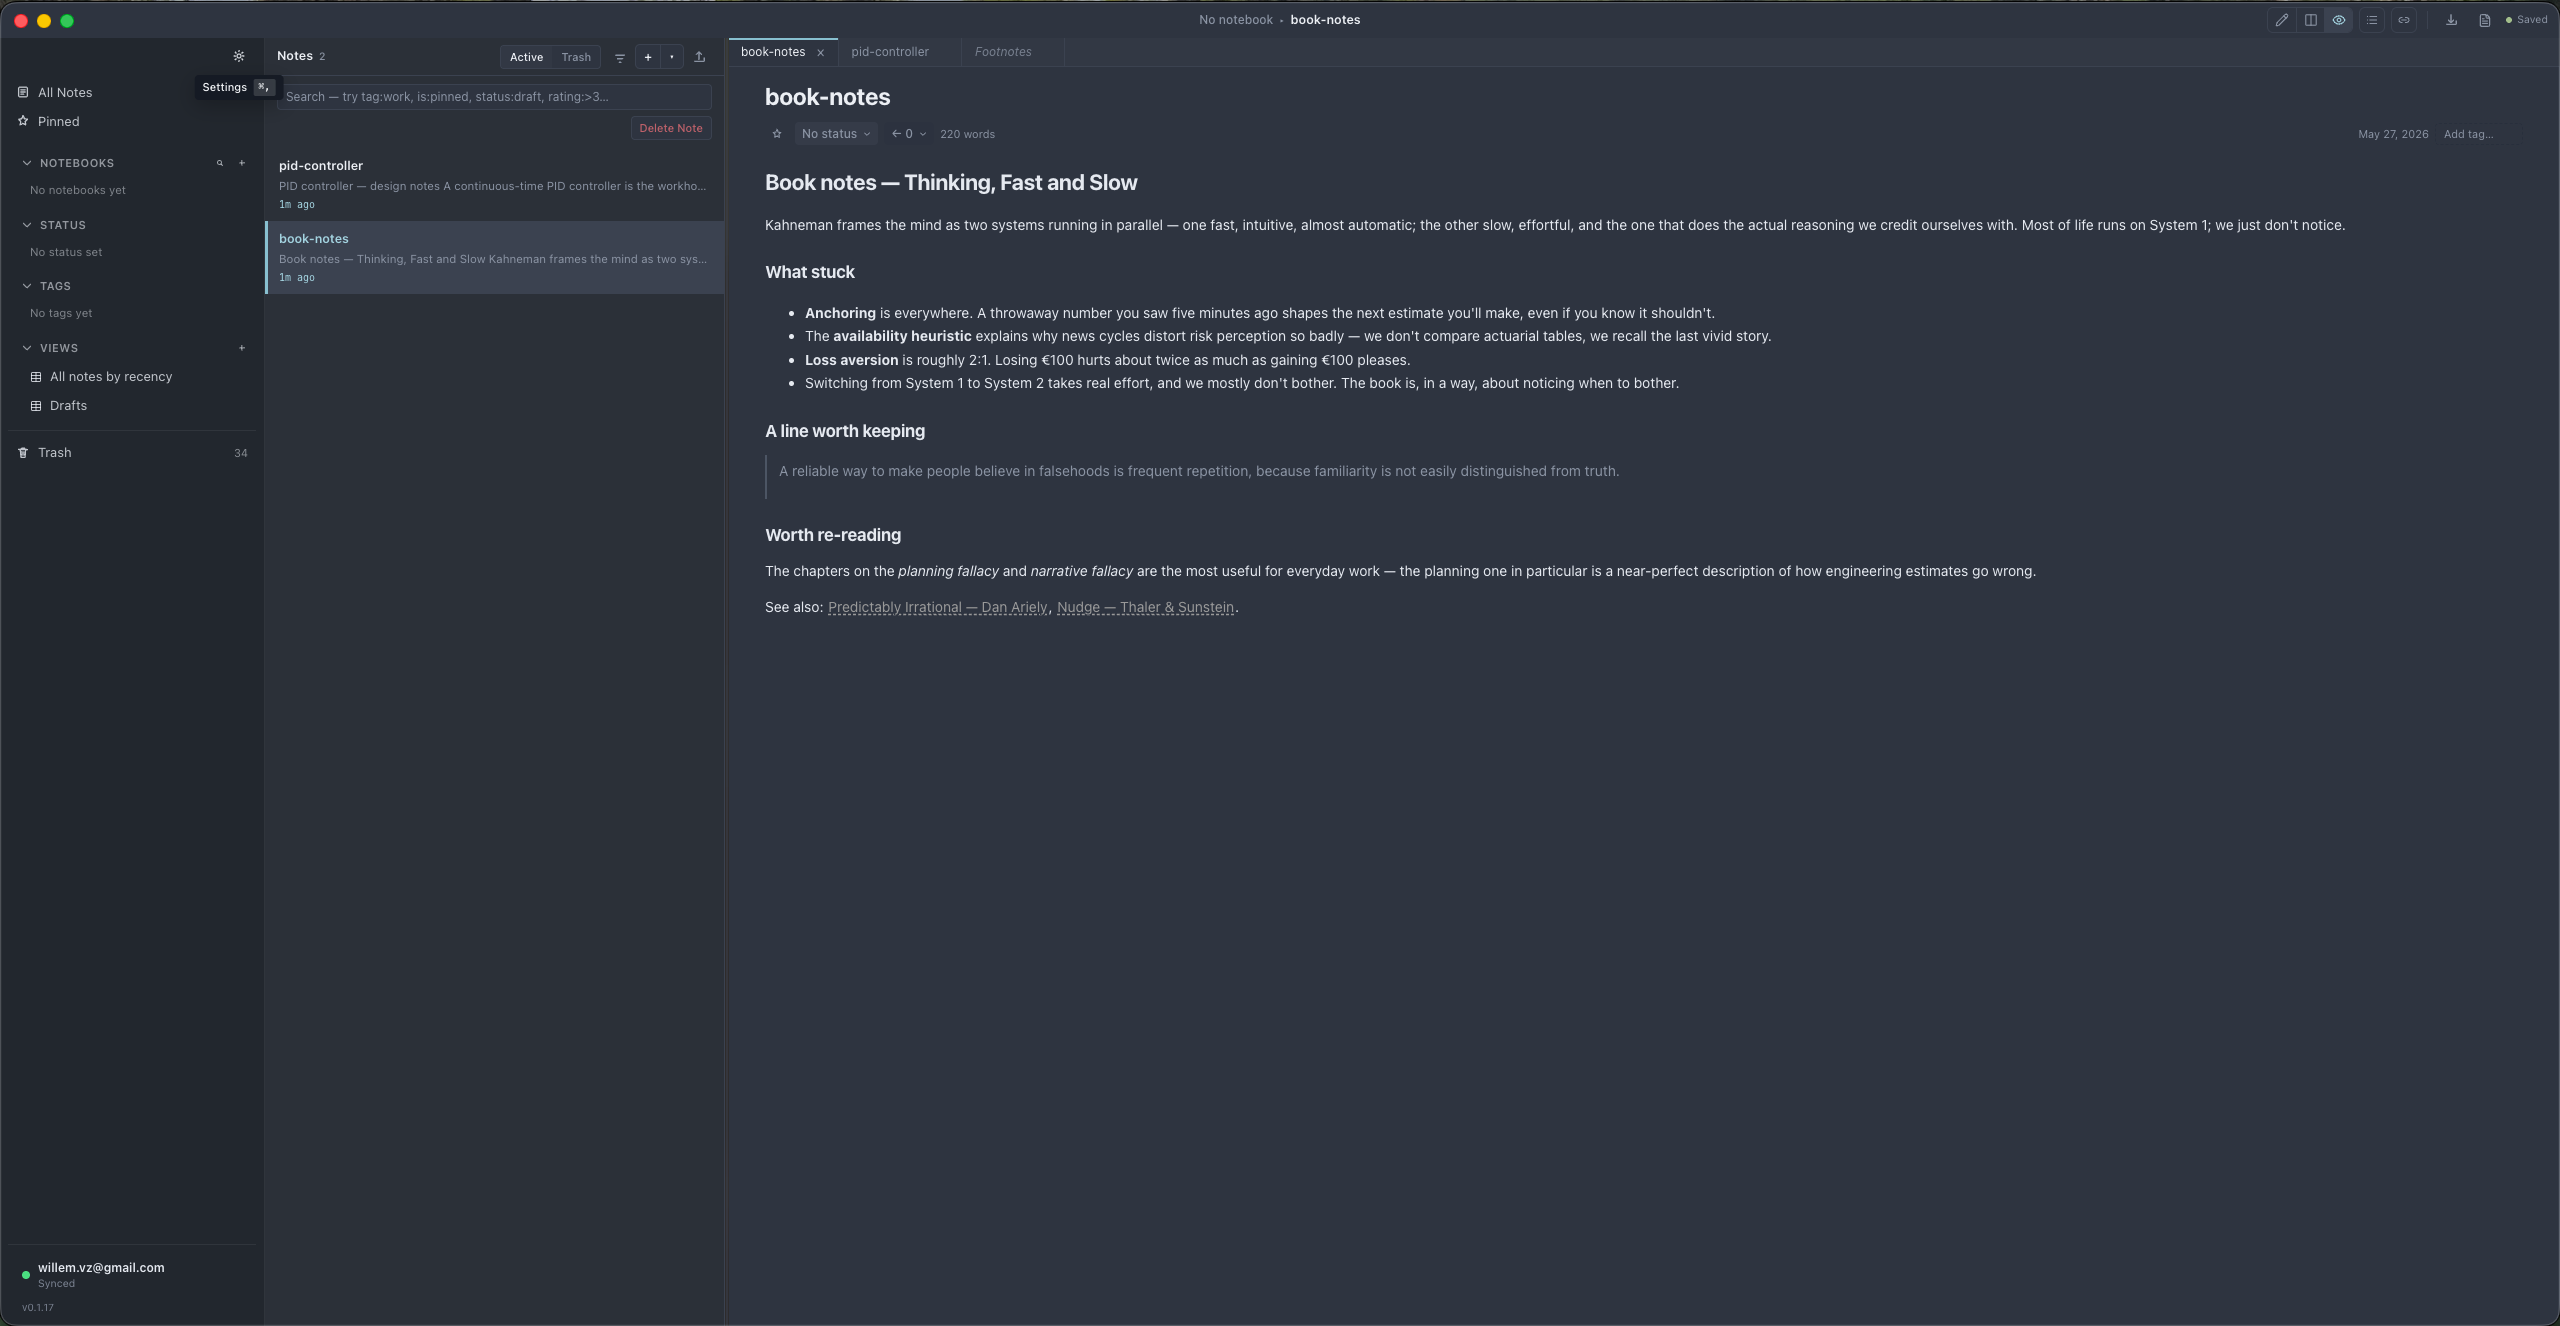Open the backlinks 0 dropdown
The height and width of the screenshot is (1326, 2560).
pos(909,134)
